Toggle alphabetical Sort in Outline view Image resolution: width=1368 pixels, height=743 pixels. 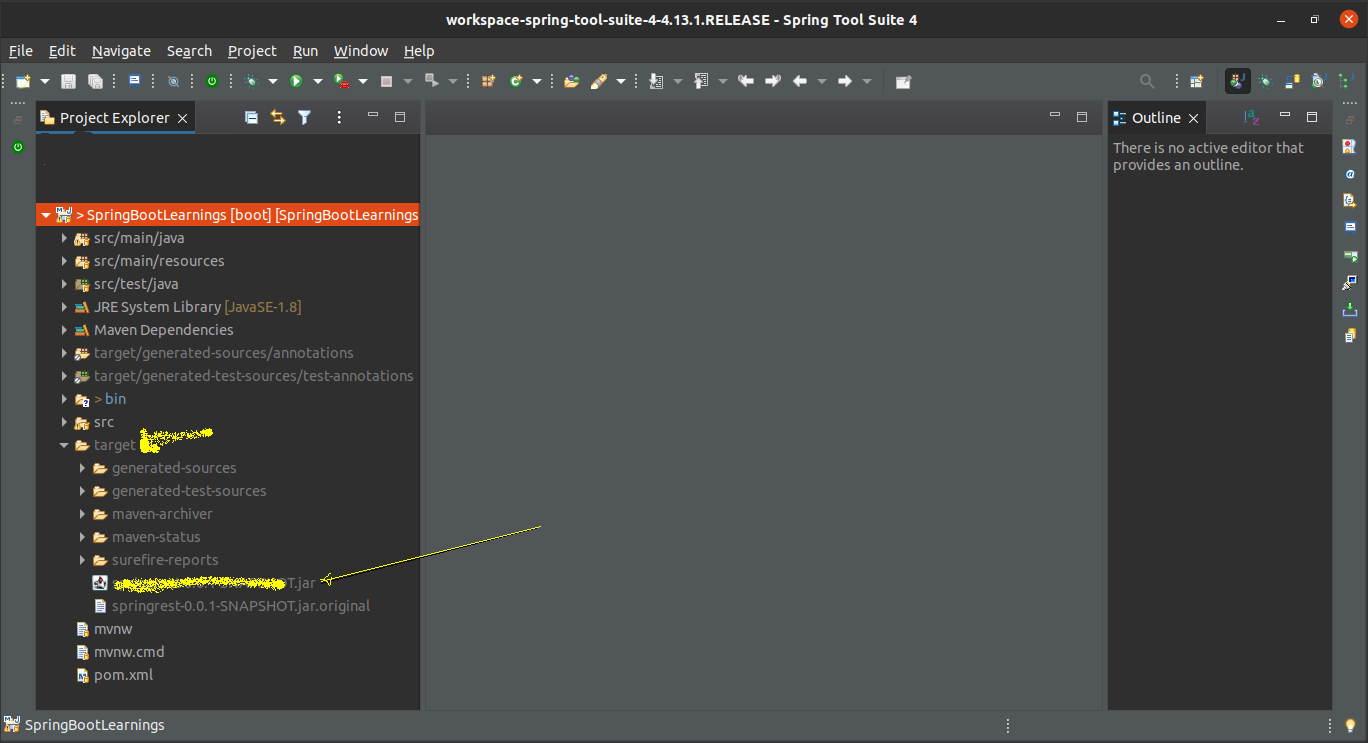pyautogui.click(x=1251, y=118)
